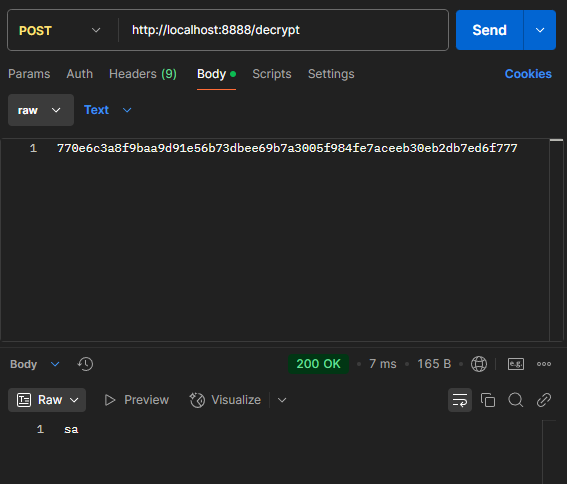567x484 pixels.
Task: Switch to the Visualize view
Action: pos(225,400)
